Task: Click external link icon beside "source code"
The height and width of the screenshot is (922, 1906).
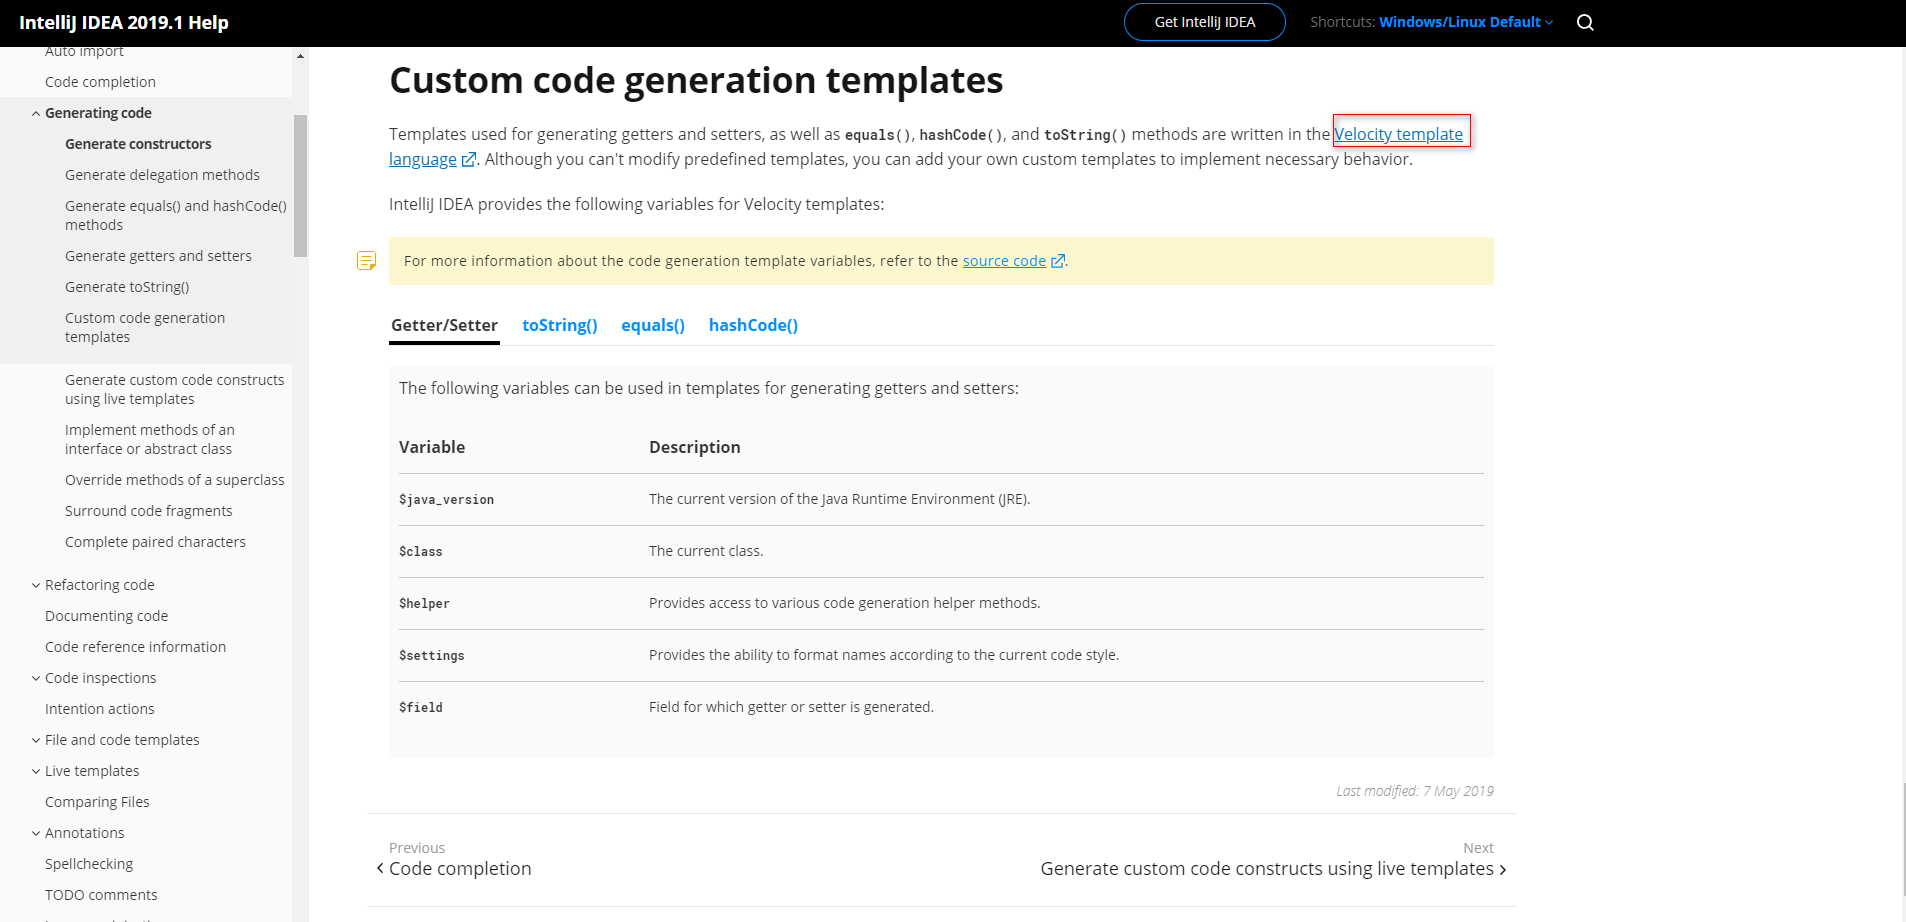Action: [x=1057, y=260]
